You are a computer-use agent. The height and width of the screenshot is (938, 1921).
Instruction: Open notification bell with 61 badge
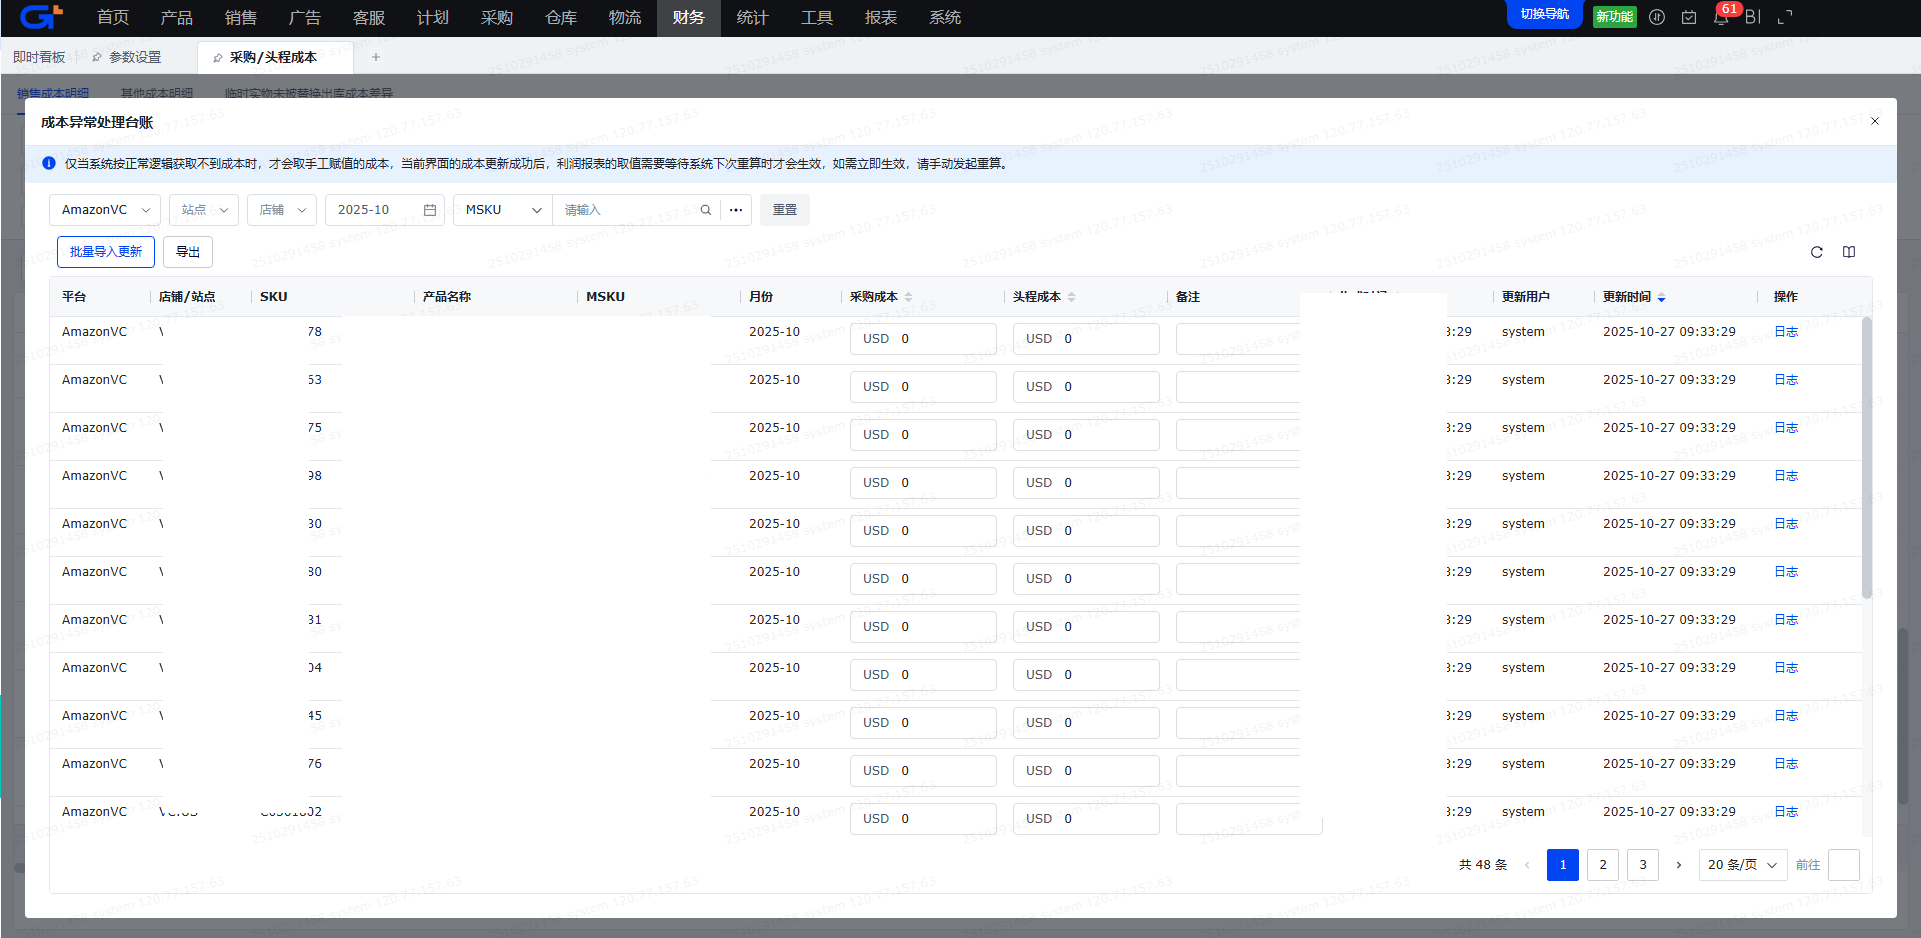1721,17
